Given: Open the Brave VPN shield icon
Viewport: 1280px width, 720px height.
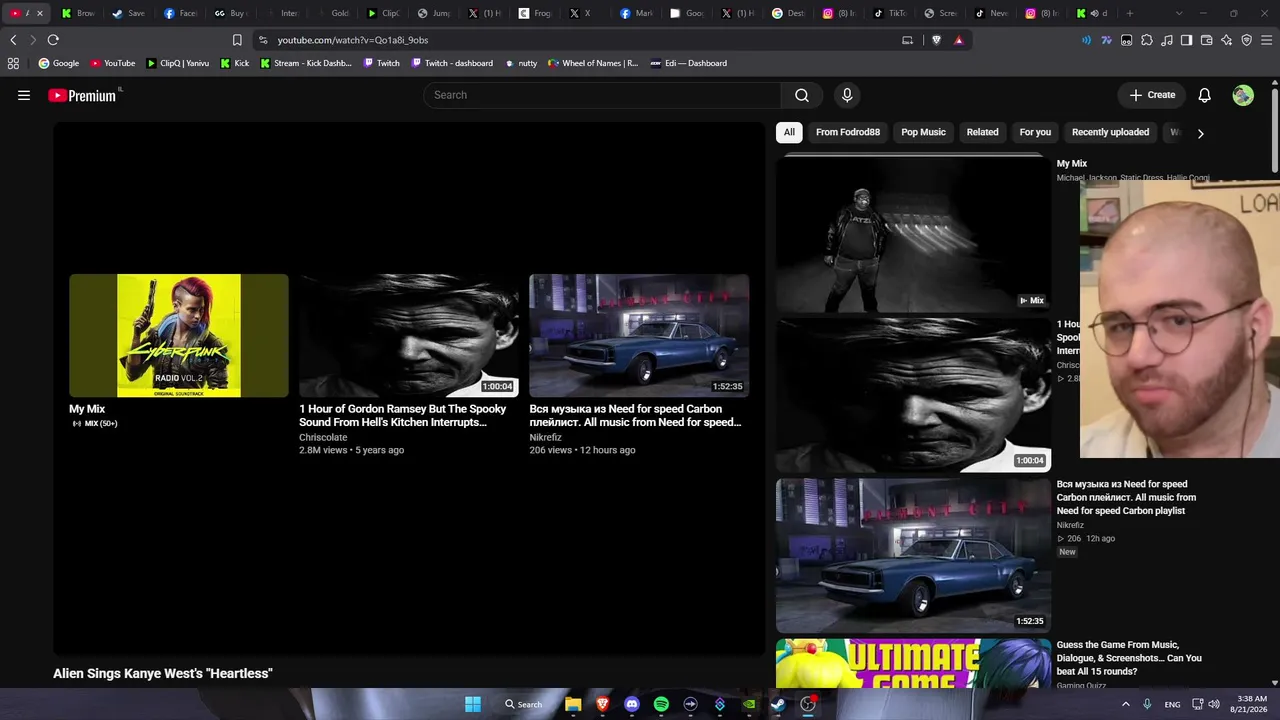Looking at the screenshot, I should coord(1247,40).
